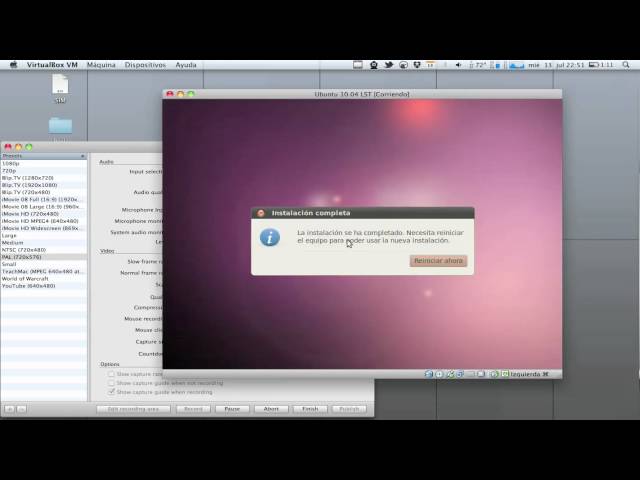Screen dimensions: 640x480
Task: Click the date and time in menu bar
Action: [x=557, y=65]
